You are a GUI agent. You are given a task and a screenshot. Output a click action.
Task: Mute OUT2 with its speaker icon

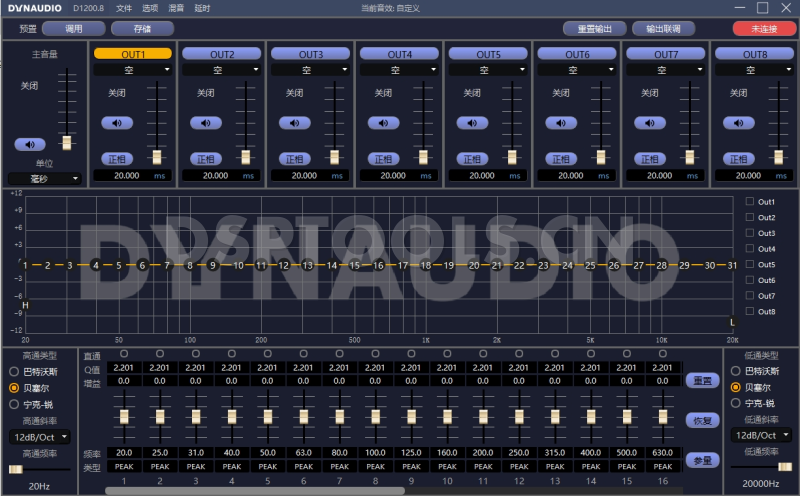coord(206,123)
